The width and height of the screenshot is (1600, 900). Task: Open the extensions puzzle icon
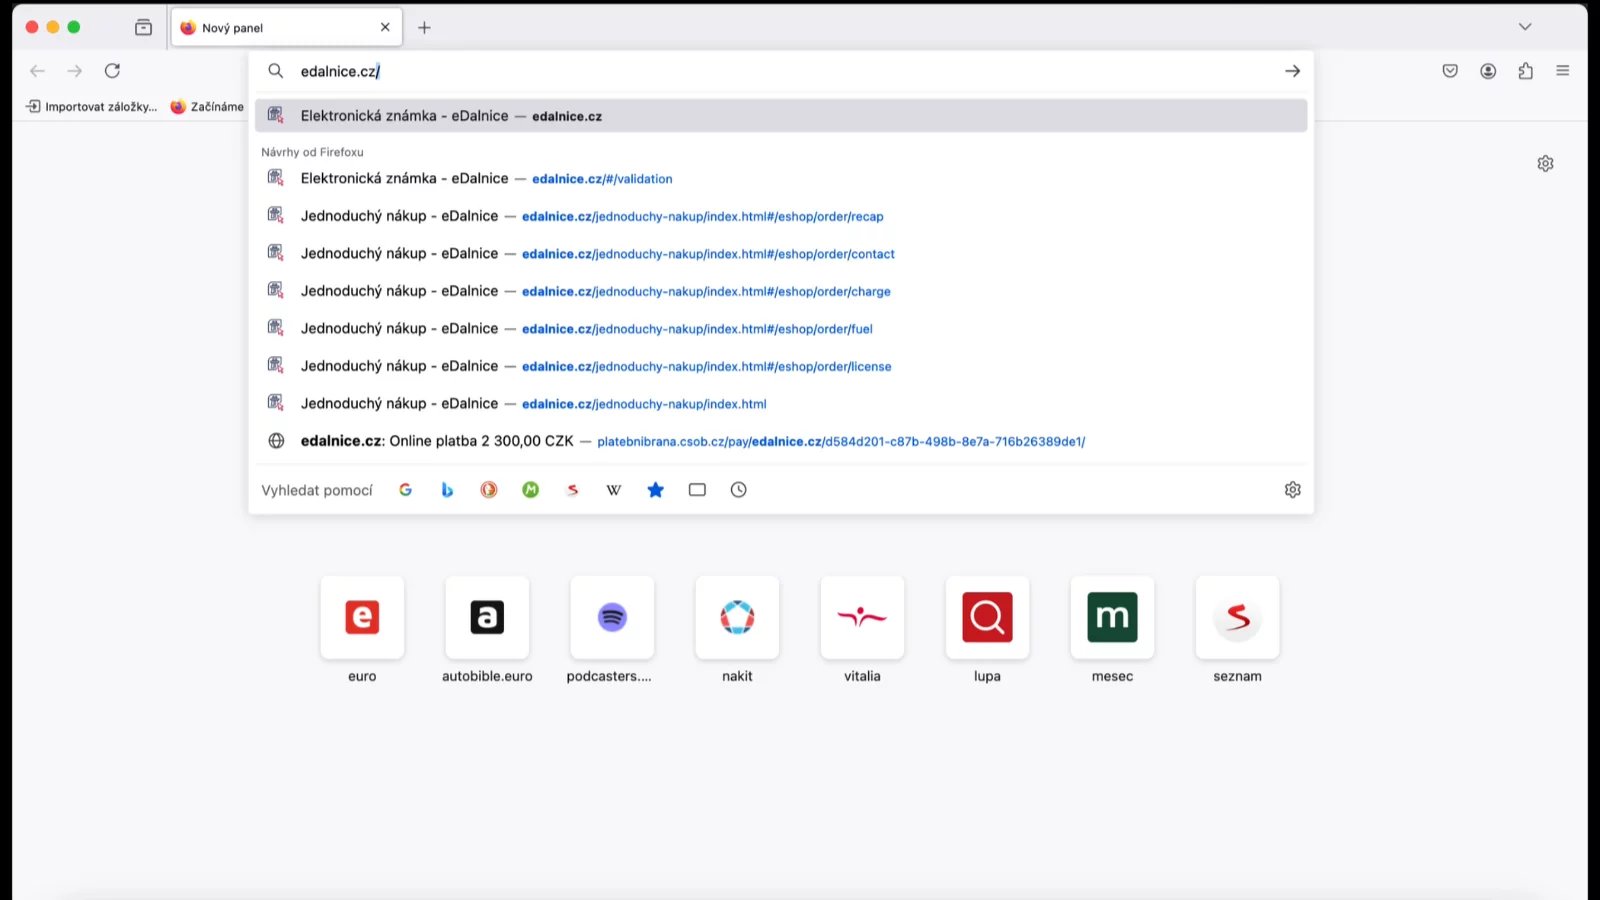[1526, 71]
